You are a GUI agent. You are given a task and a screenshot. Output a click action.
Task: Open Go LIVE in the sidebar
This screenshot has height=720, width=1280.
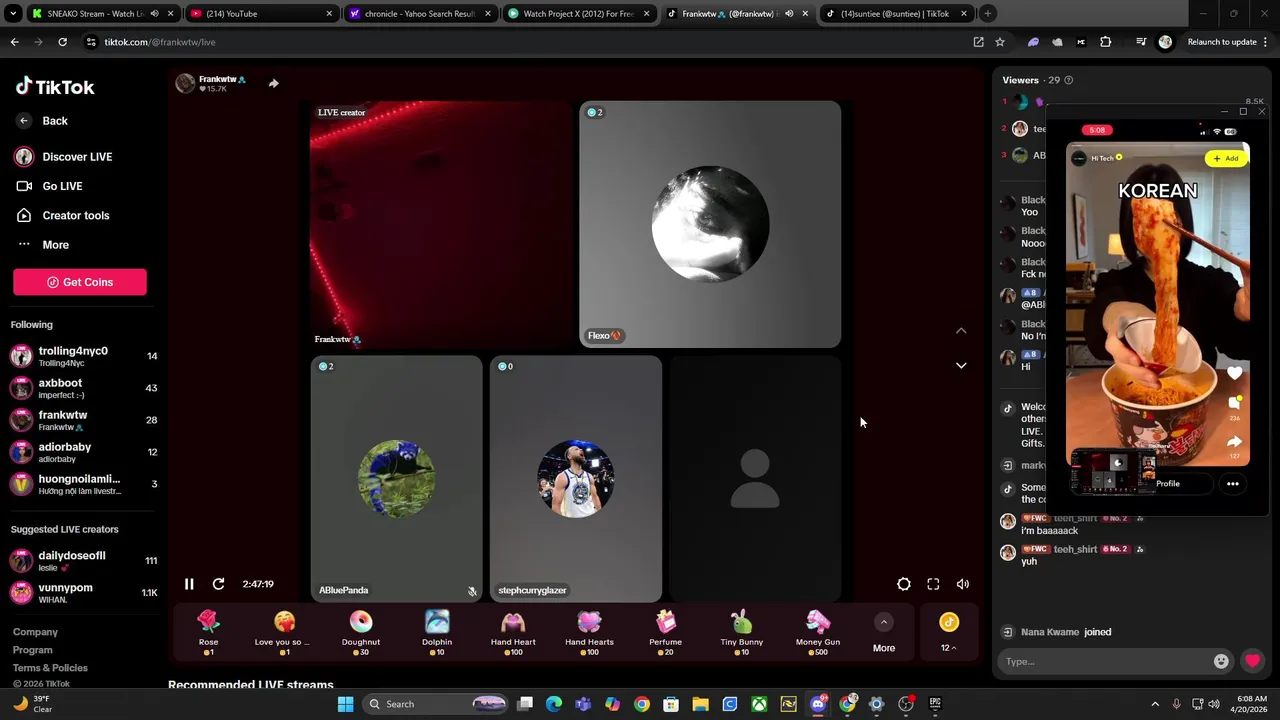click(50, 186)
